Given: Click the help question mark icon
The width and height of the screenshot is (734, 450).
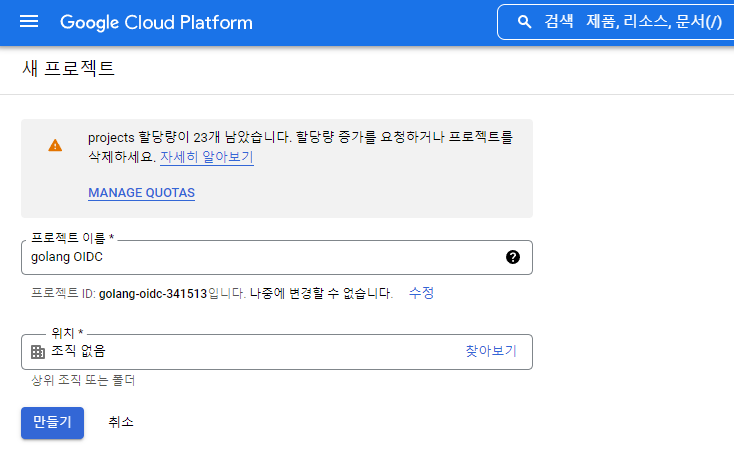Looking at the screenshot, I should click(x=513, y=257).
